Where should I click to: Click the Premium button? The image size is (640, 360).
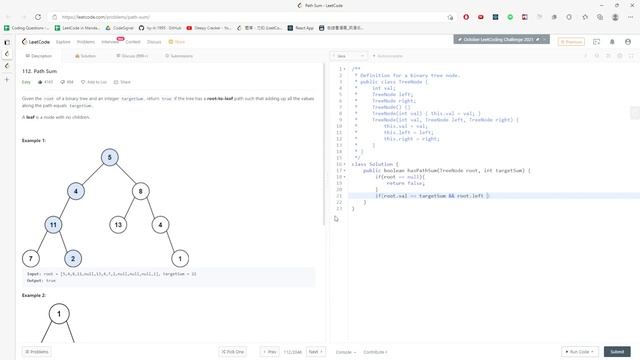point(571,42)
